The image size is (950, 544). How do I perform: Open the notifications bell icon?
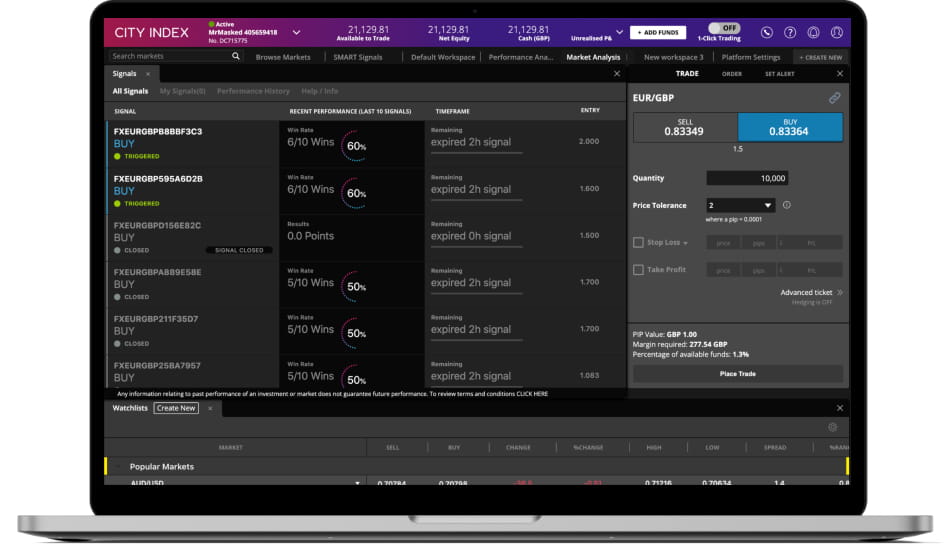click(x=813, y=33)
